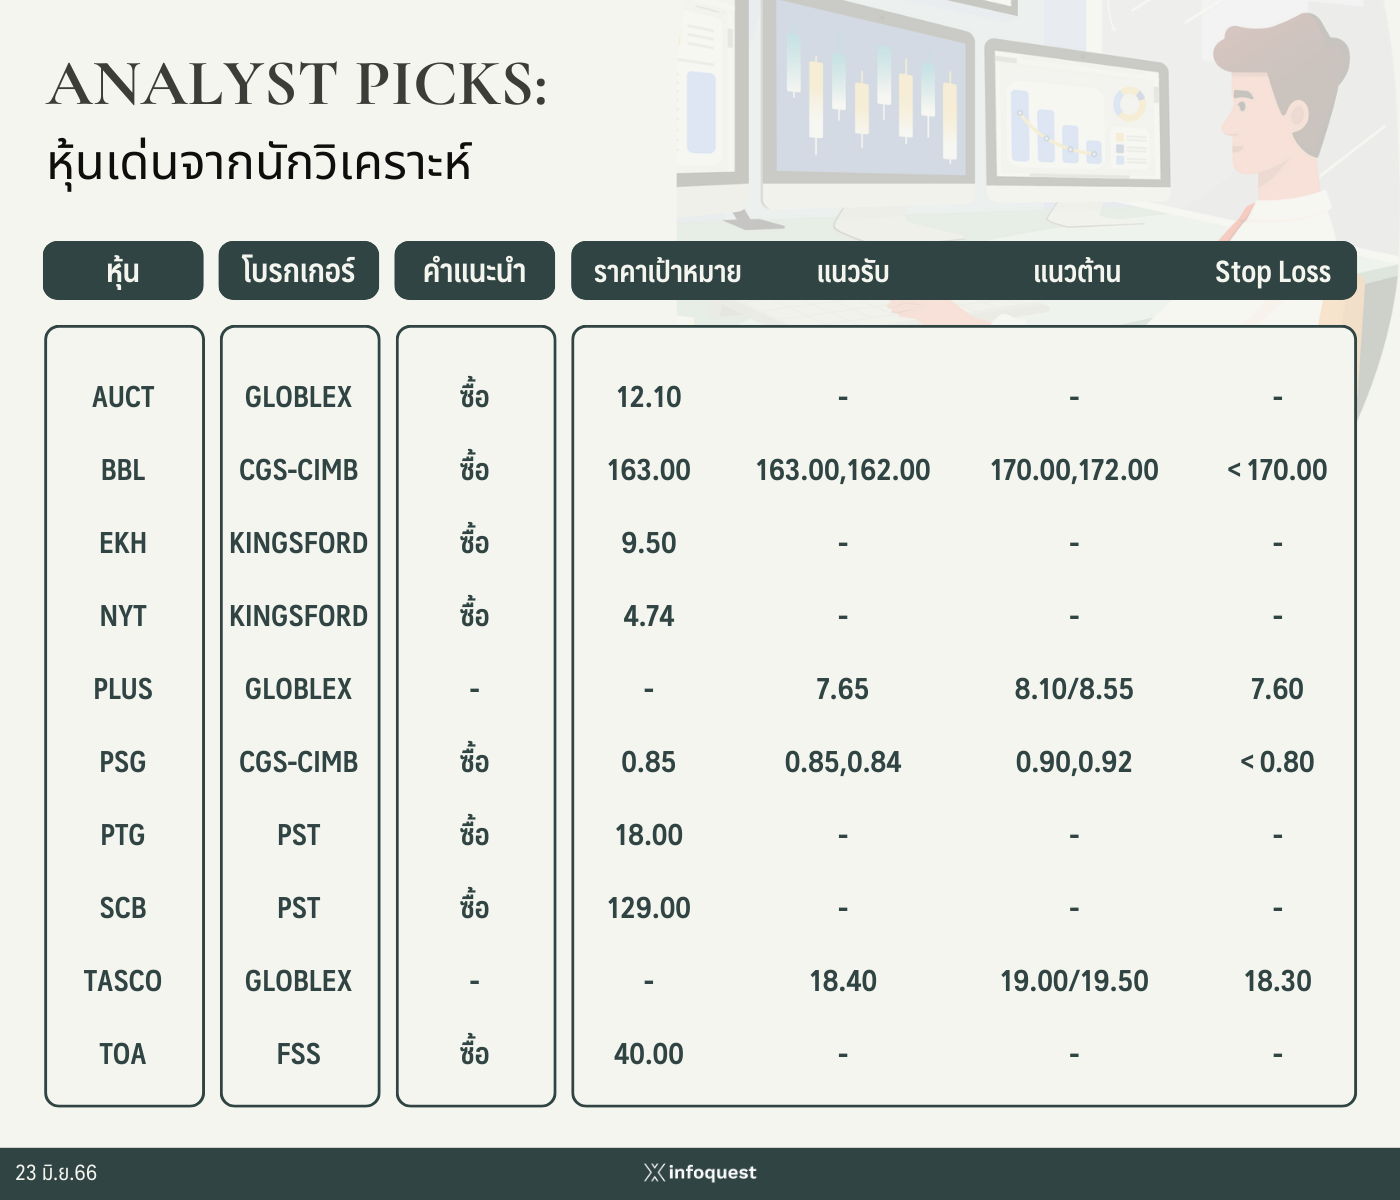This screenshot has height=1200, width=1400.
Task: Click the PLUS resistance value 8.10/8.55
Action: (1074, 689)
